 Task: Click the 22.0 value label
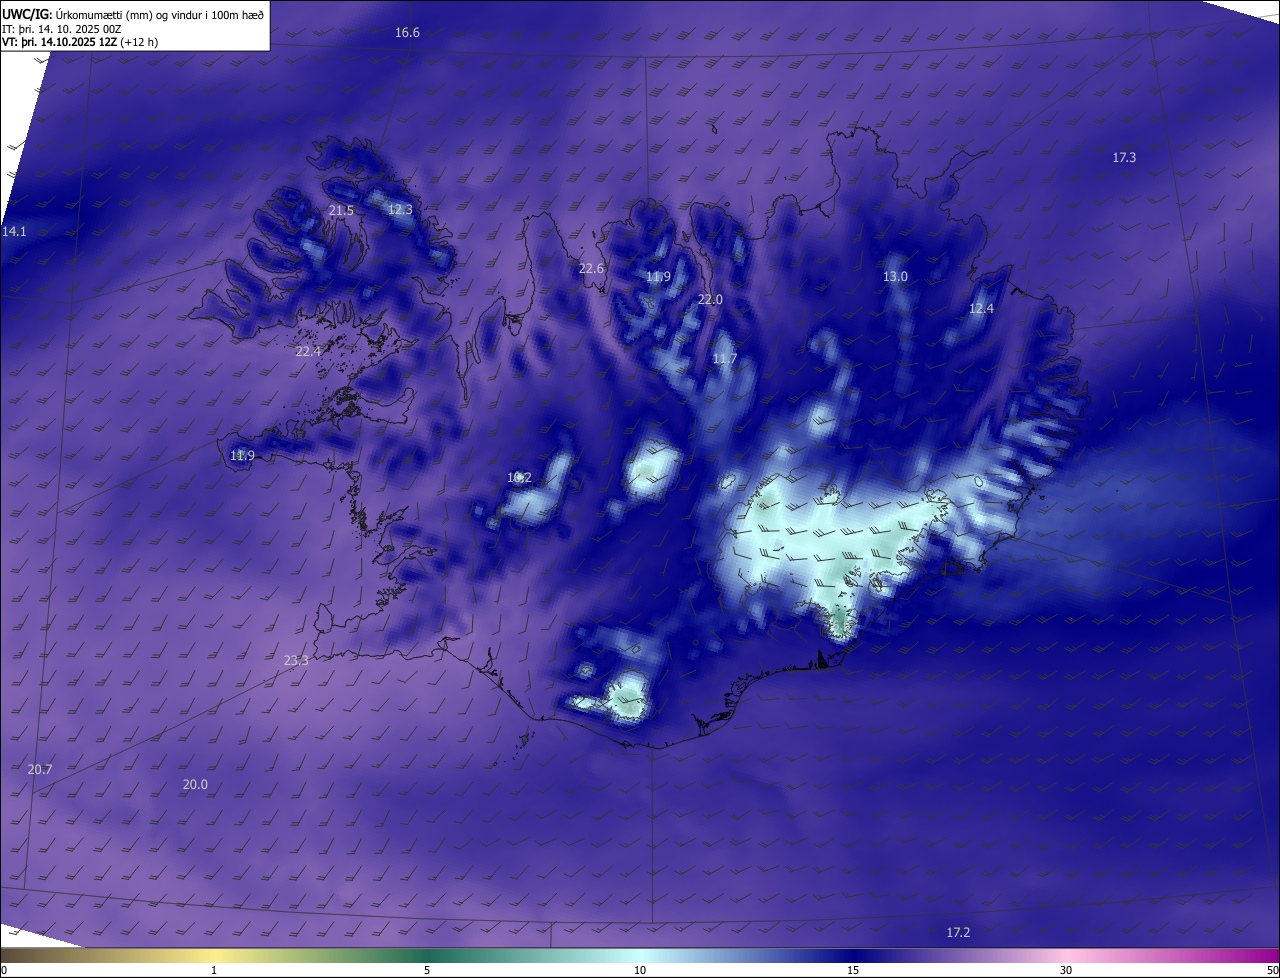click(710, 300)
